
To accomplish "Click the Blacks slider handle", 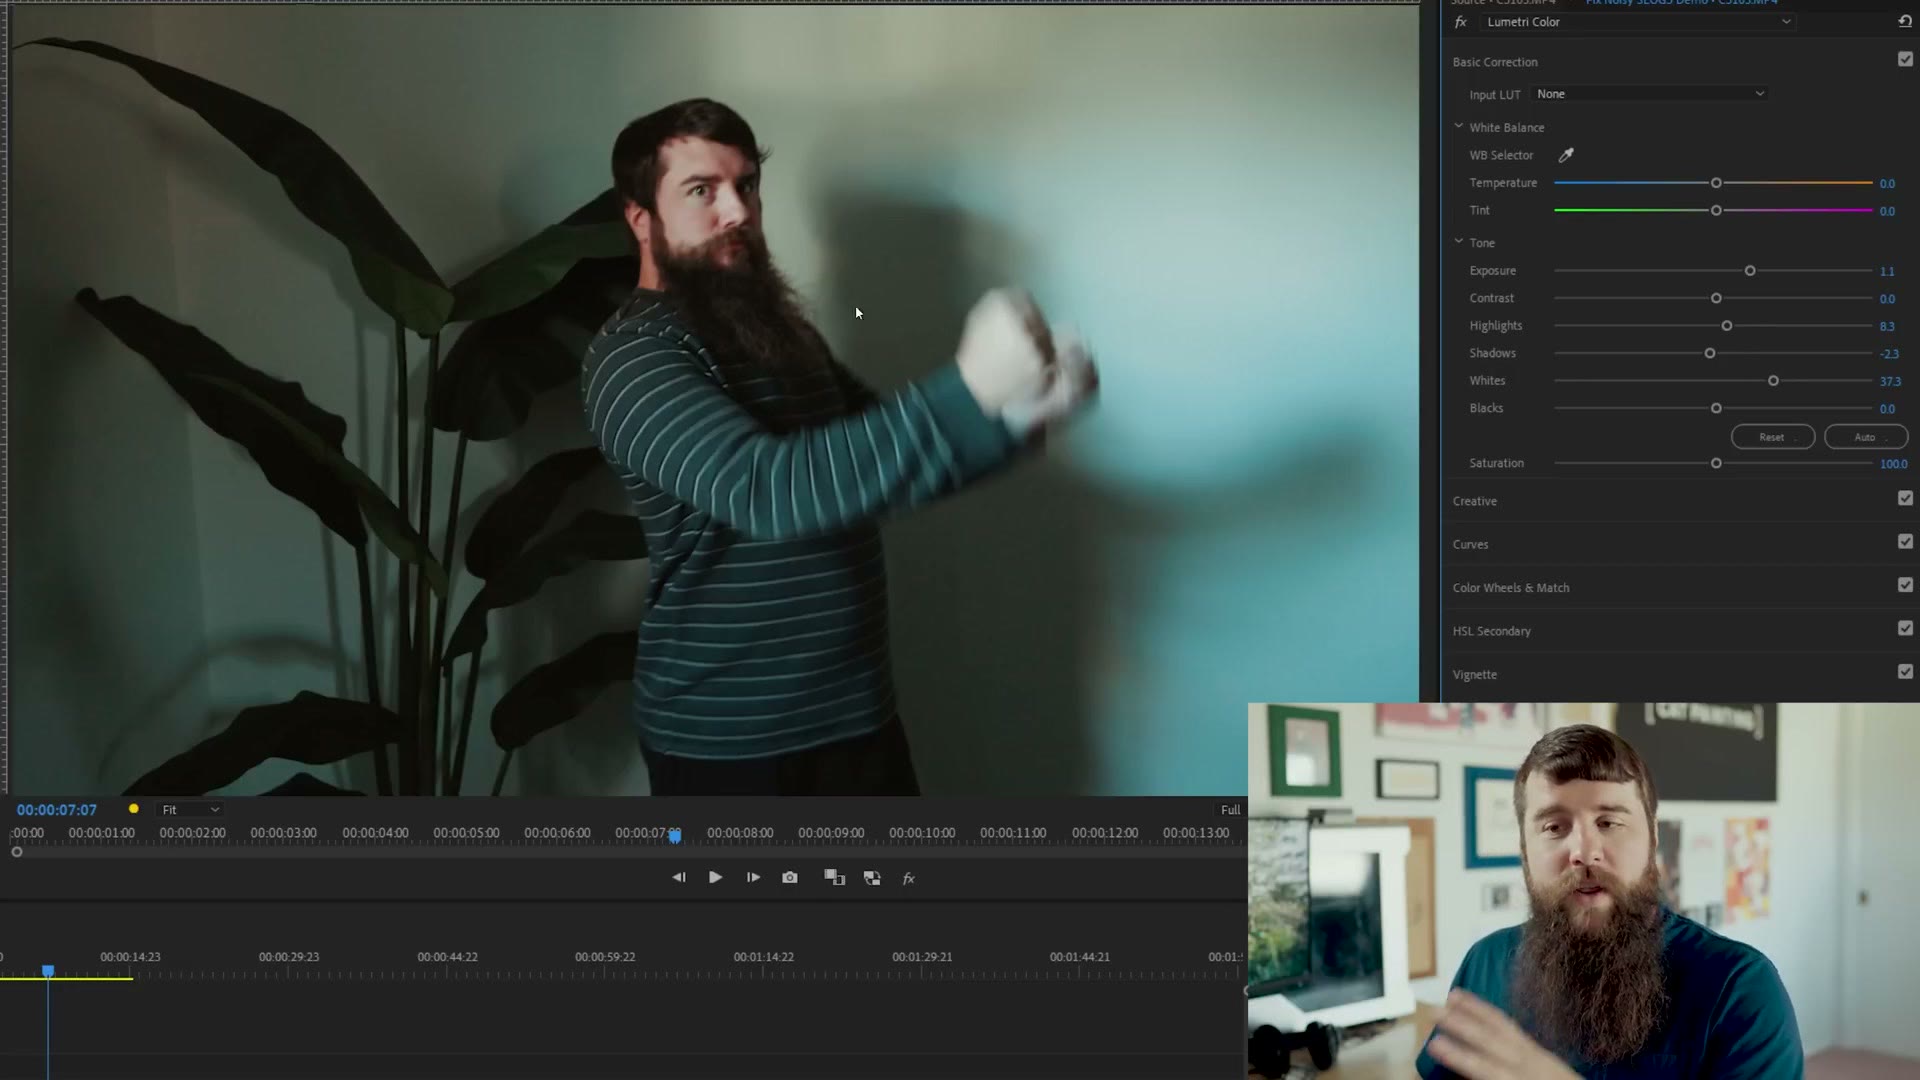I will pyautogui.click(x=1716, y=408).
